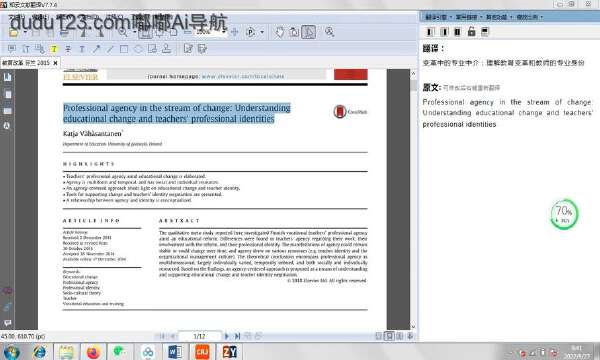The image size is (600, 360).
Task: Activate the text selection cursor tool
Action: [308, 32]
